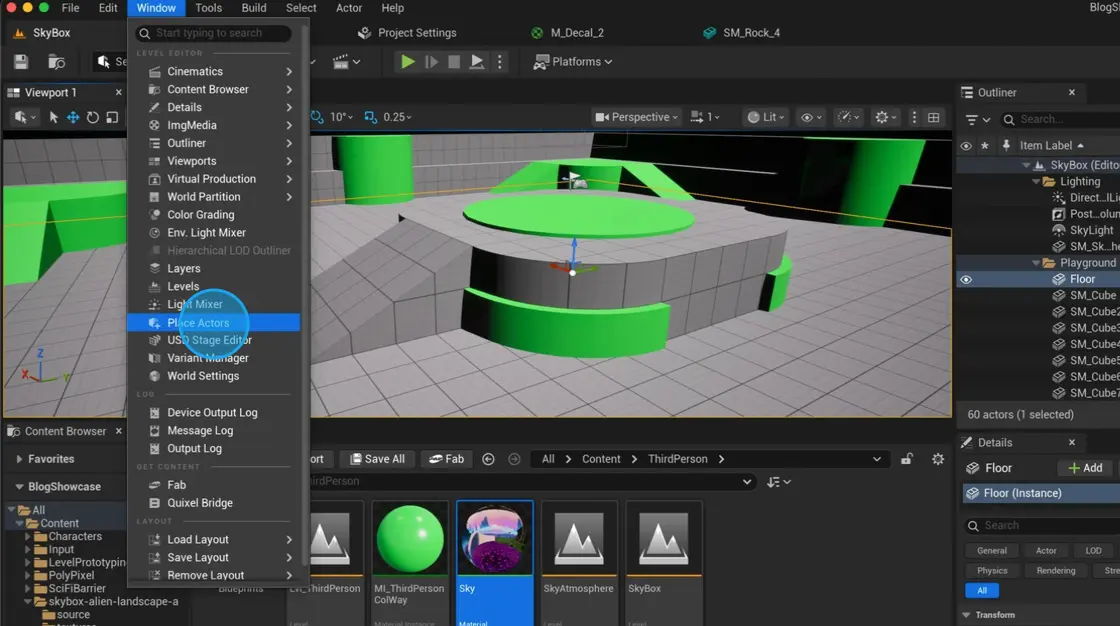This screenshot has height=626, width=1120.
Task: Switch the viewport to grid multi-view layout
Action: point(934,117)
